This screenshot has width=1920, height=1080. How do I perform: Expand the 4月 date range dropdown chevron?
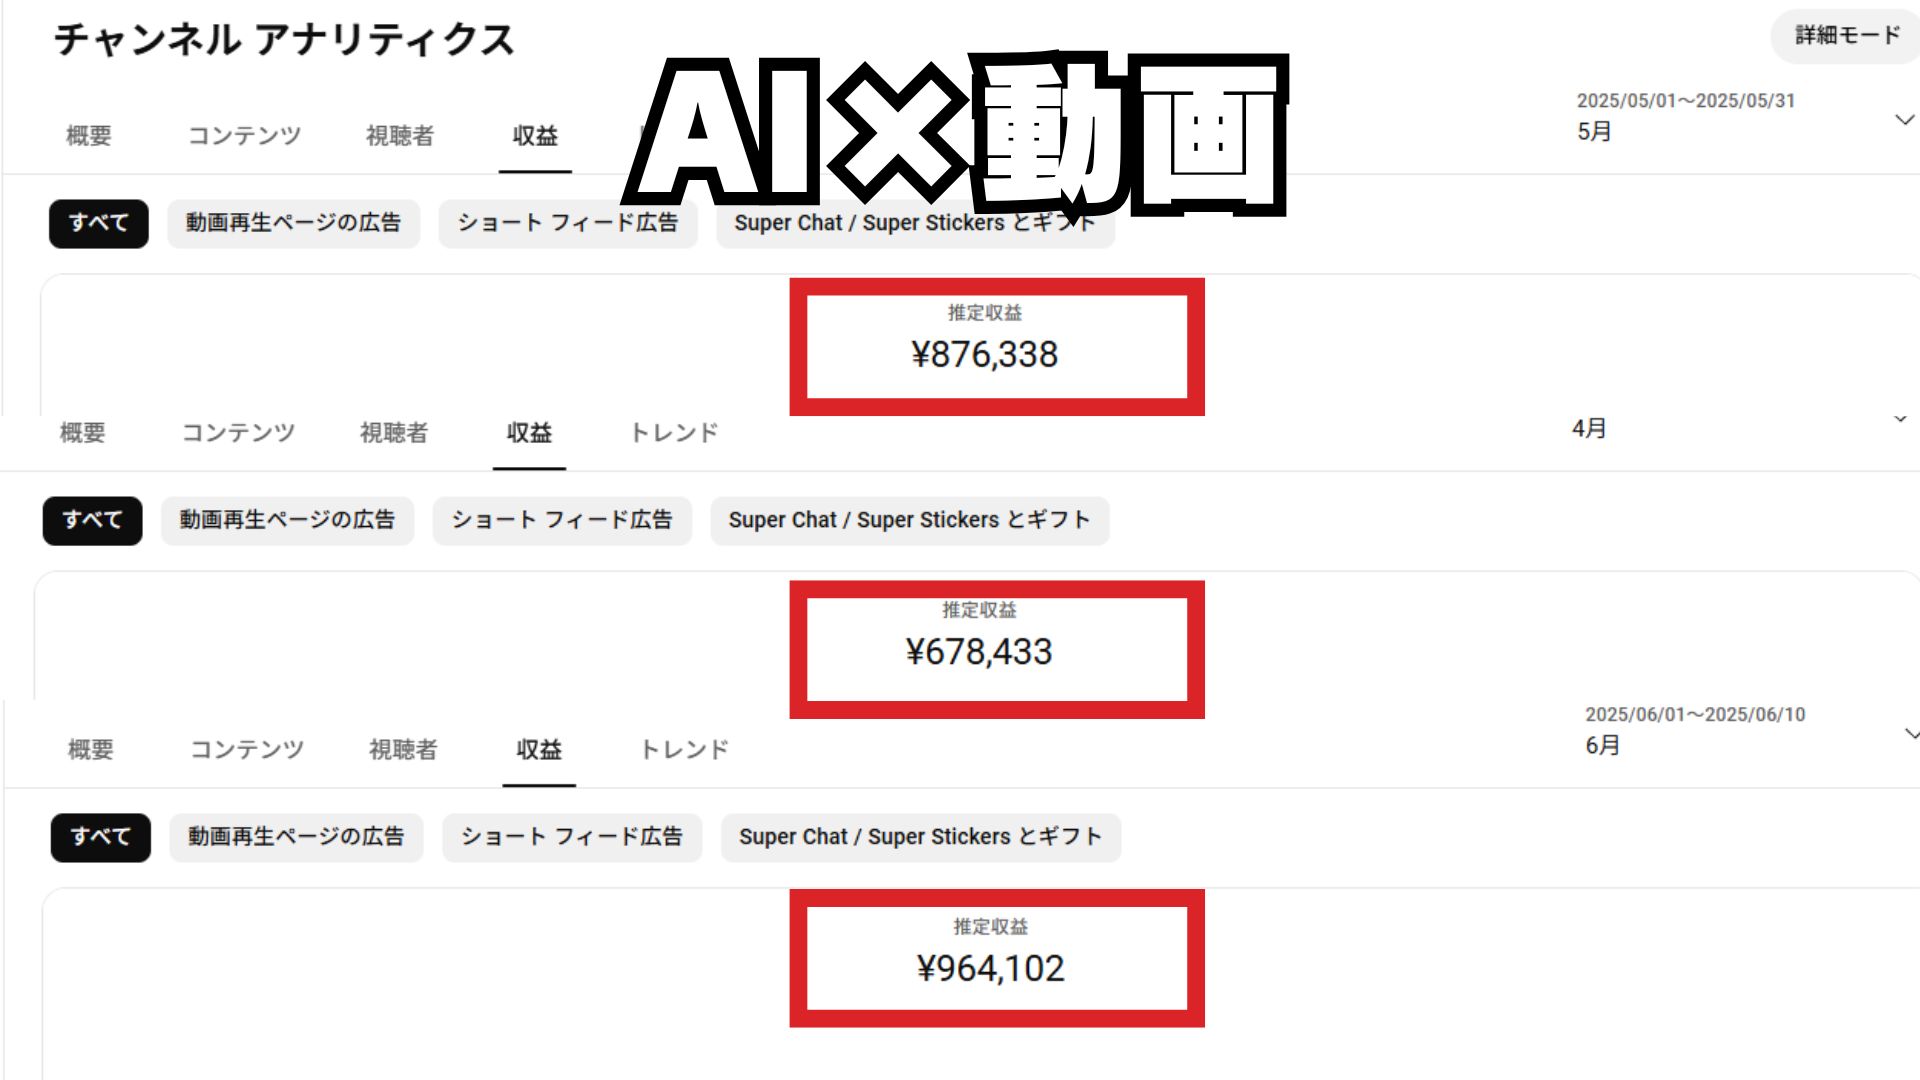pyautogui.click(x=1900, y=419)
